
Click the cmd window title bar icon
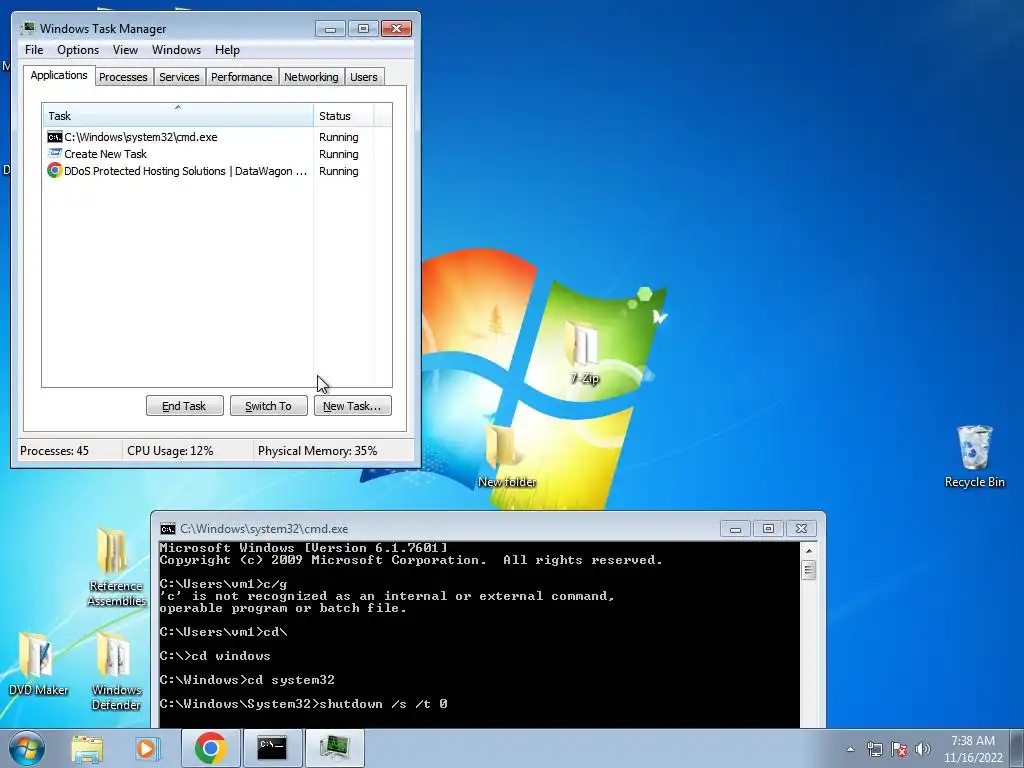[168, 528]
